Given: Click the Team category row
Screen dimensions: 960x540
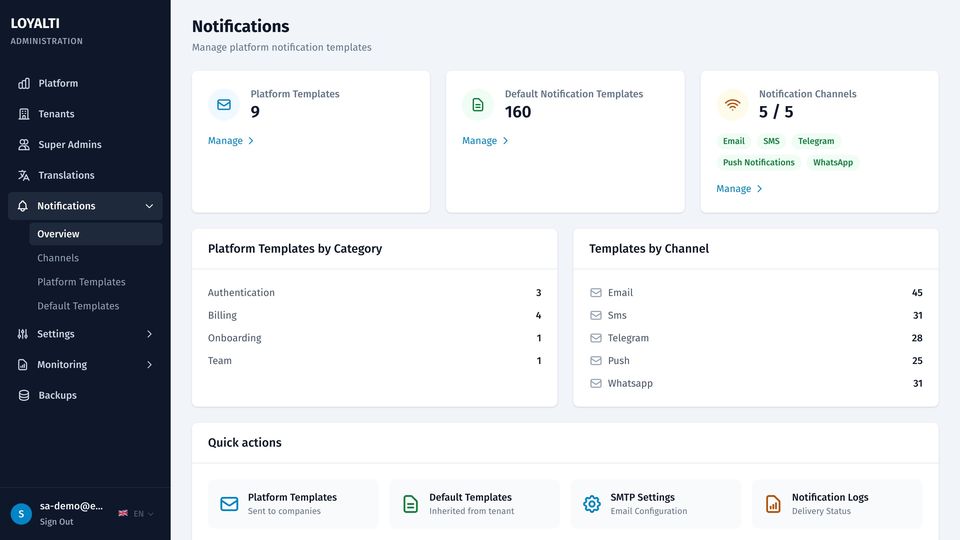Looking at the screenshot, I should coord(375,361).
